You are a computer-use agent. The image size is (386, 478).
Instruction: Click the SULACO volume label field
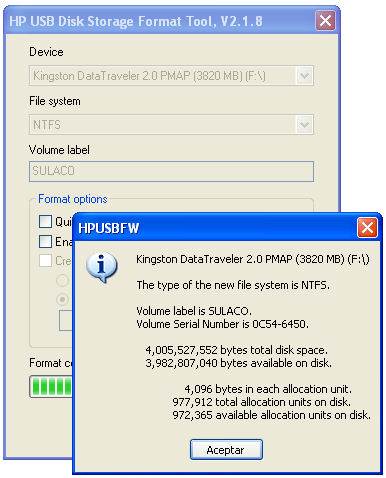(171, 172)
